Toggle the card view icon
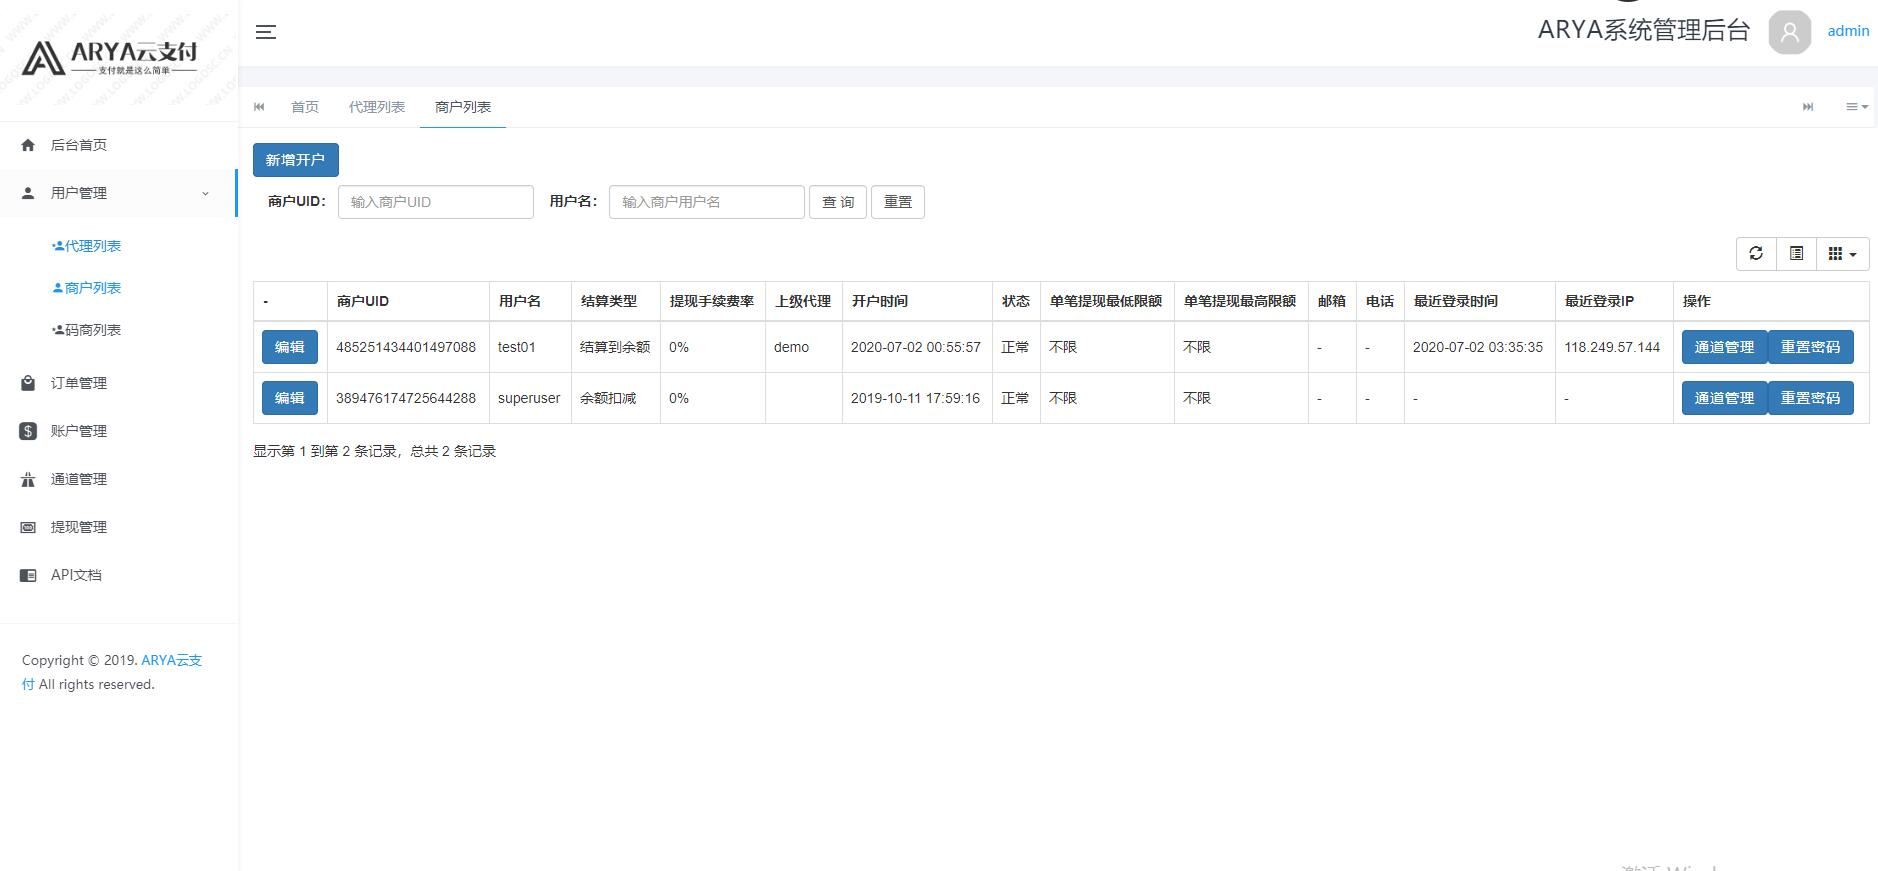This screenshot has width=1878, height=871. tap(1796, 254)
